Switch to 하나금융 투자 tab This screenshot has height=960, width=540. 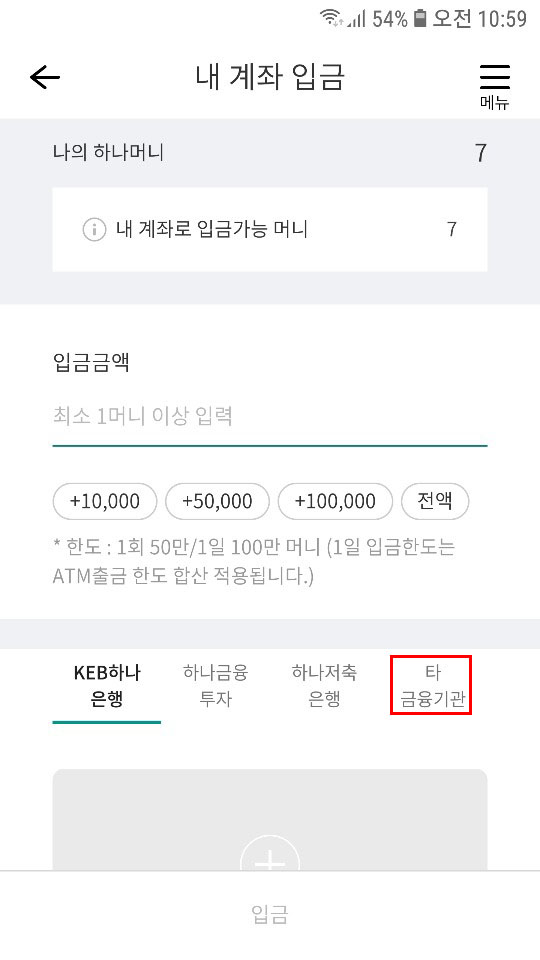click(216, 686)
